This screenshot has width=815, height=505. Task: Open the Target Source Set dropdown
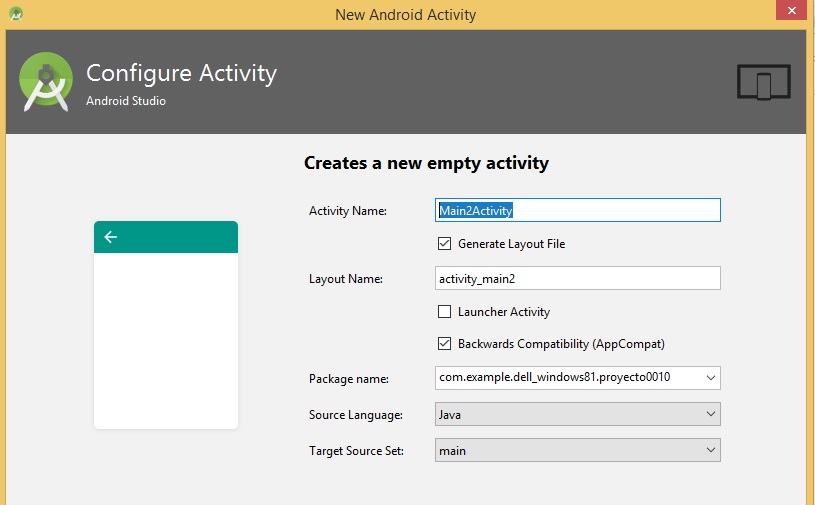[578, 451]
